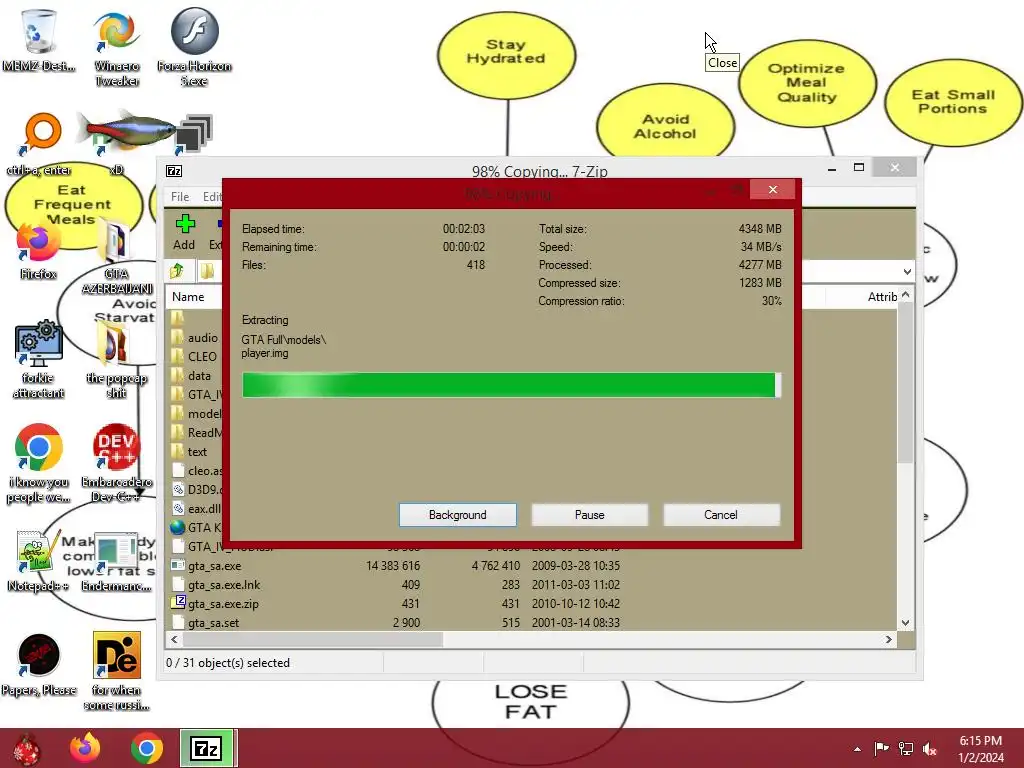Open the MEMZ-Destructive recycle bin desktop icon

coord(39,39)
